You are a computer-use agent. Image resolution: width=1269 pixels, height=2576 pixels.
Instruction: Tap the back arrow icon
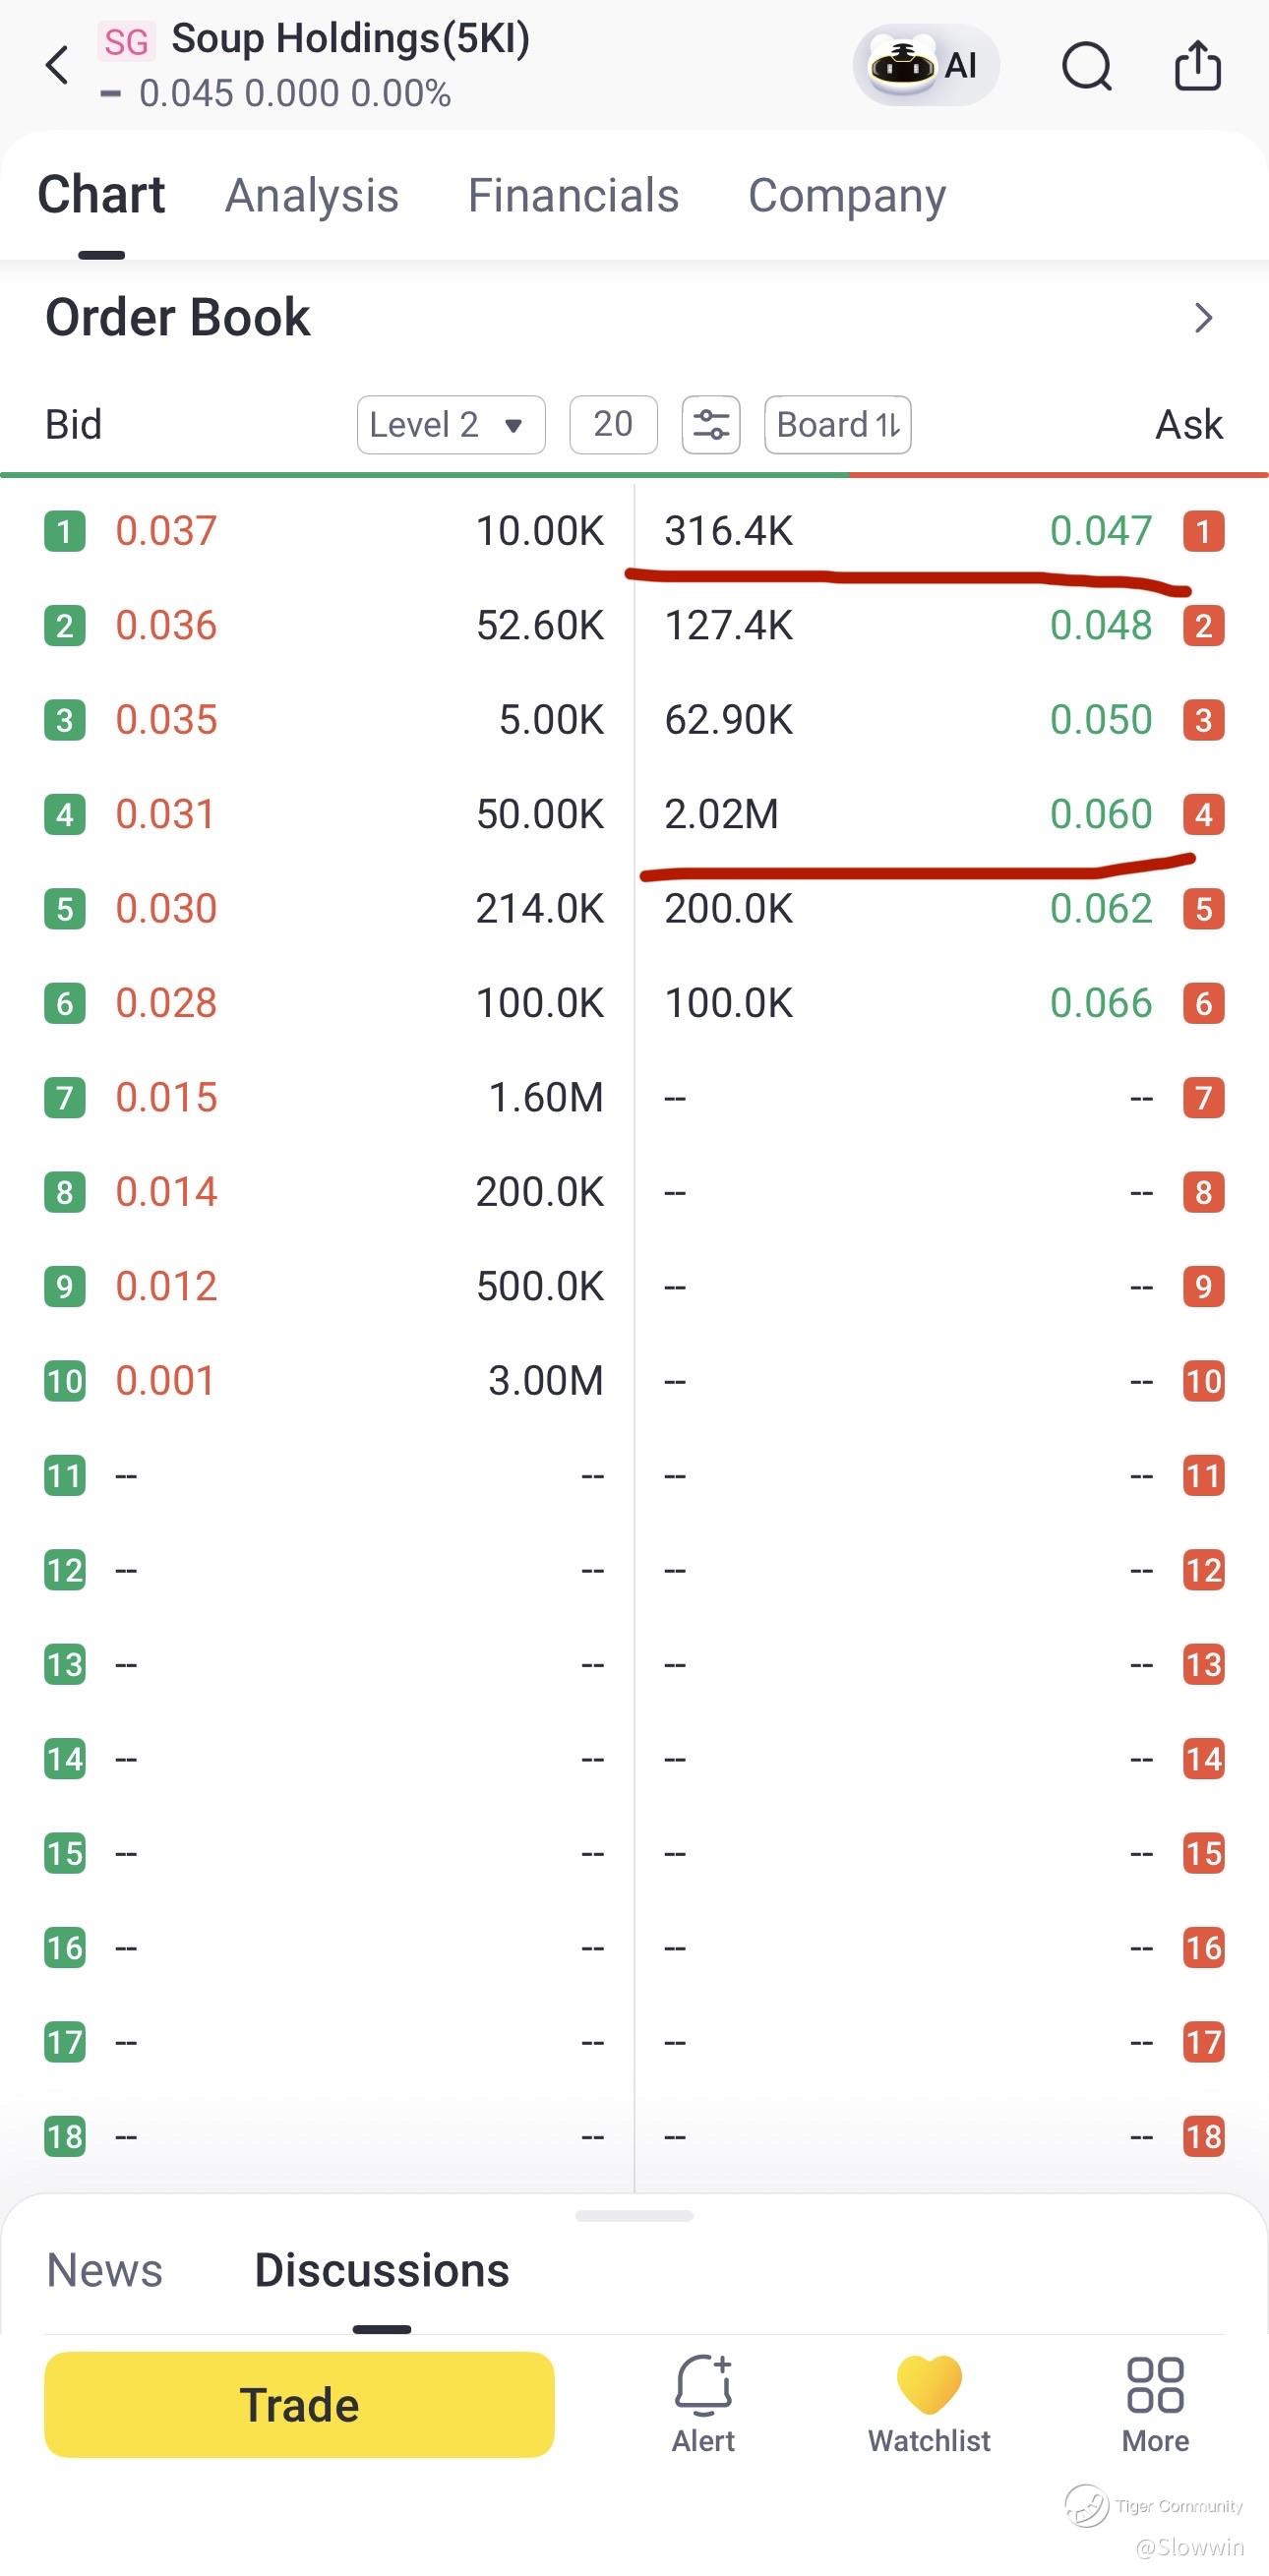click(x=58, y=66)
